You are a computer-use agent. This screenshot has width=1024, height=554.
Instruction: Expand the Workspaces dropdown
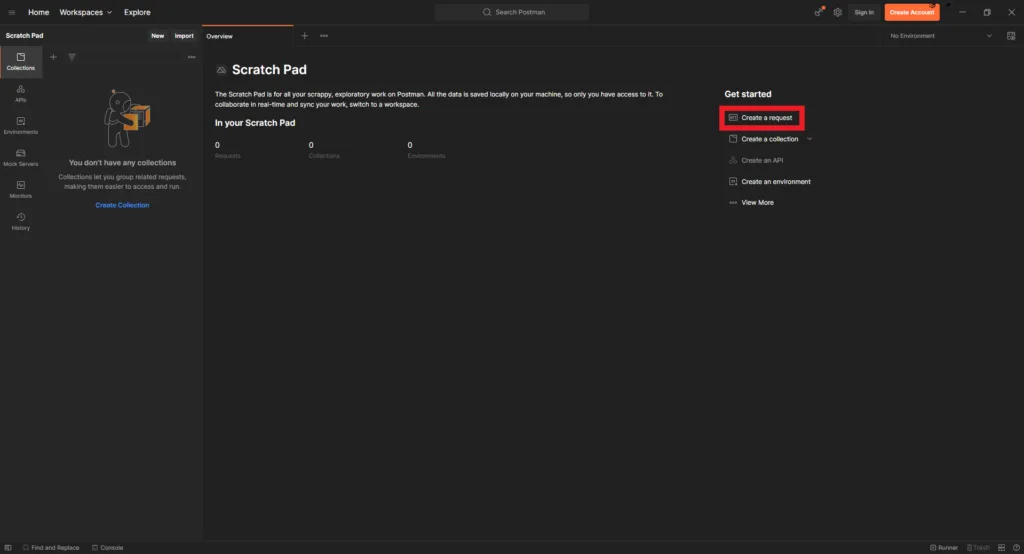coord(85,12)
